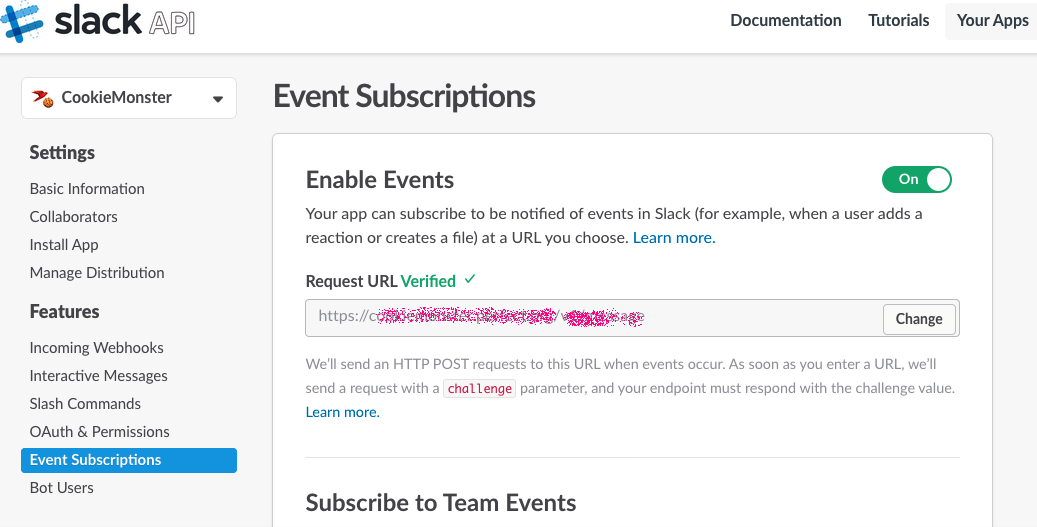Go to Your Apps
1037x527 pixels.
click(x=992, y=20)
